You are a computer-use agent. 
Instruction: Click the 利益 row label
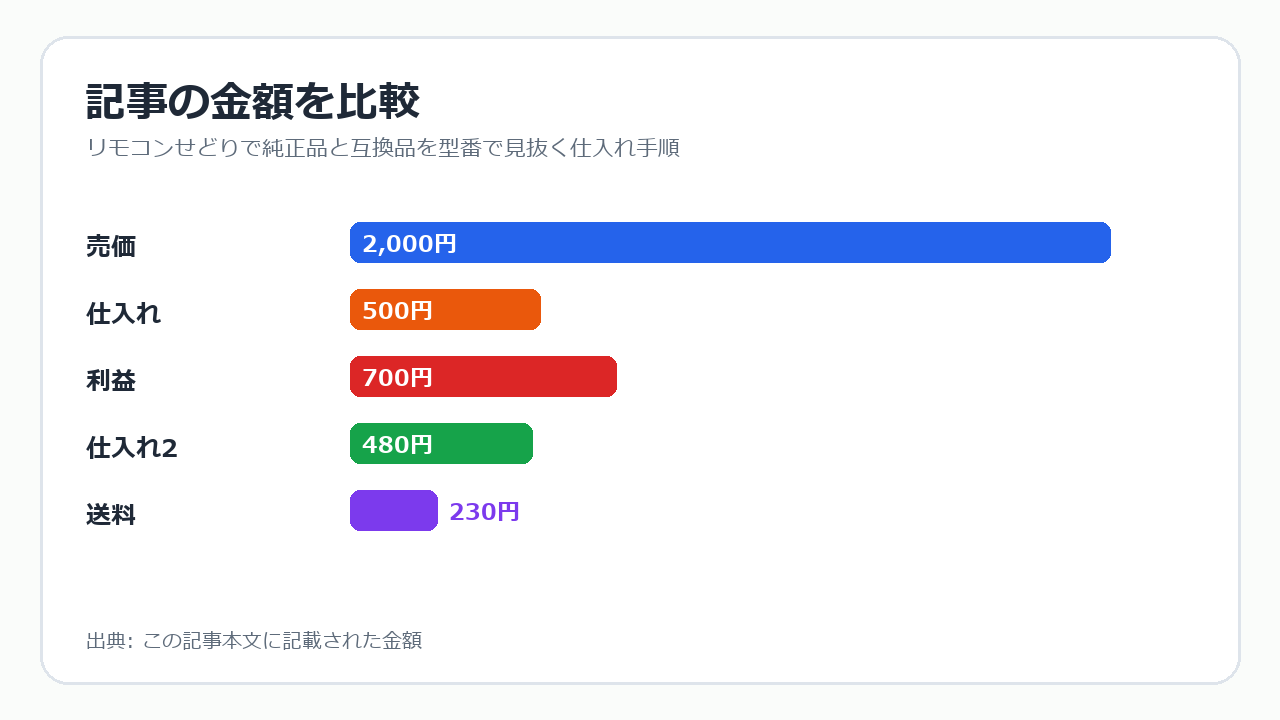click(111, 380)
